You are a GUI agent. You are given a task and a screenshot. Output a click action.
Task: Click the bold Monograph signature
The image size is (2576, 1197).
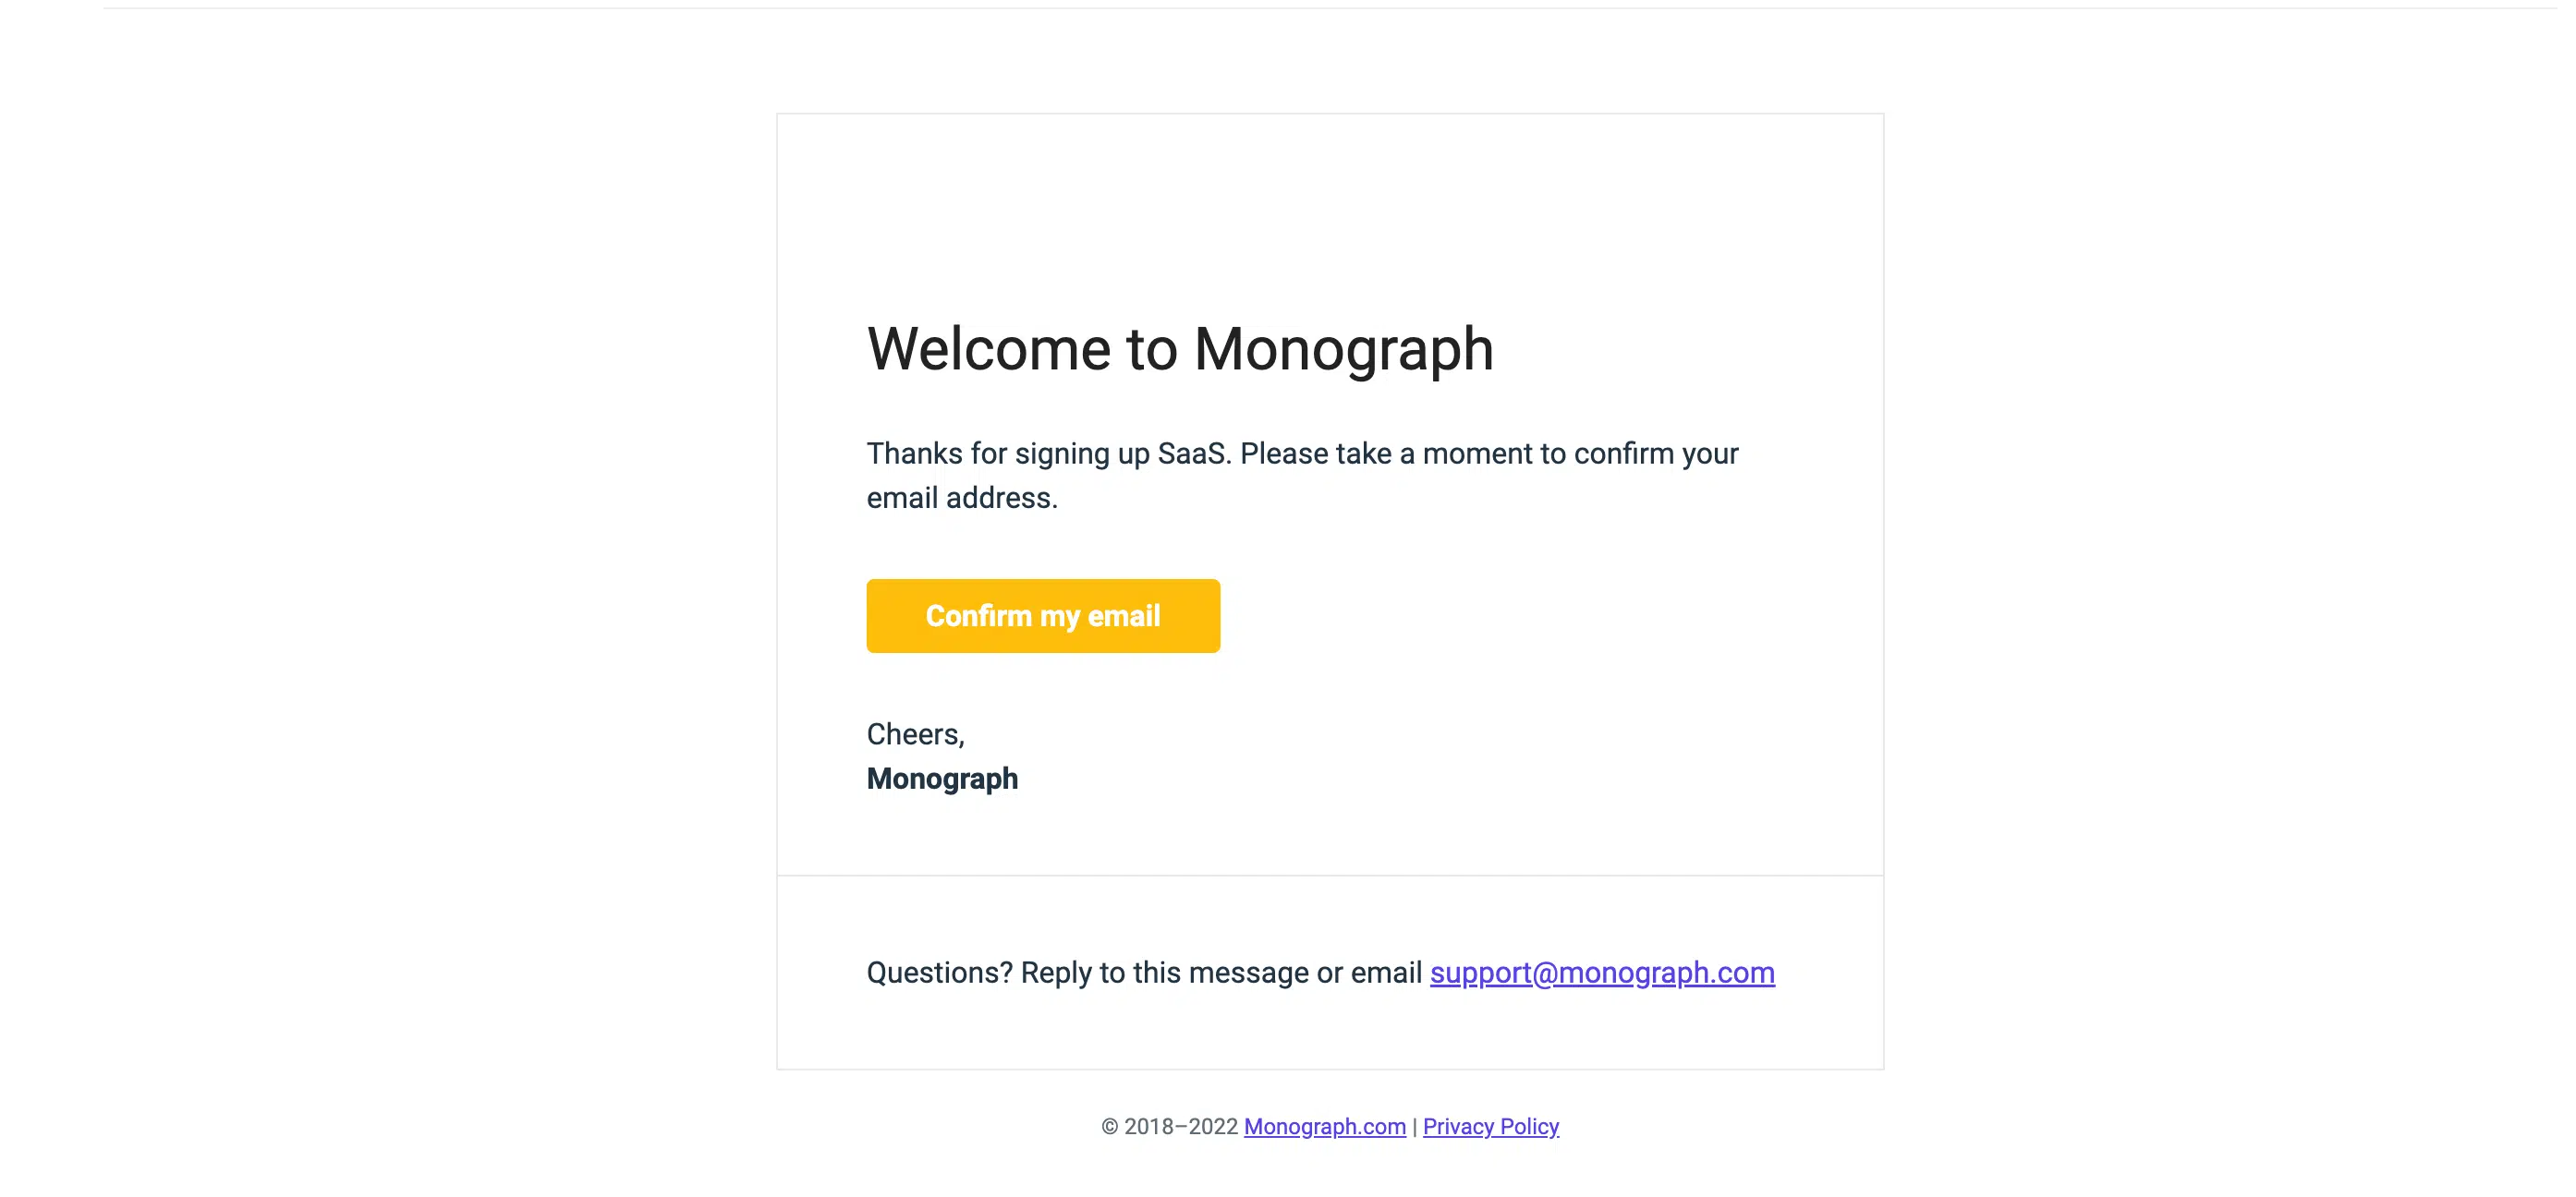pos(942,779)
